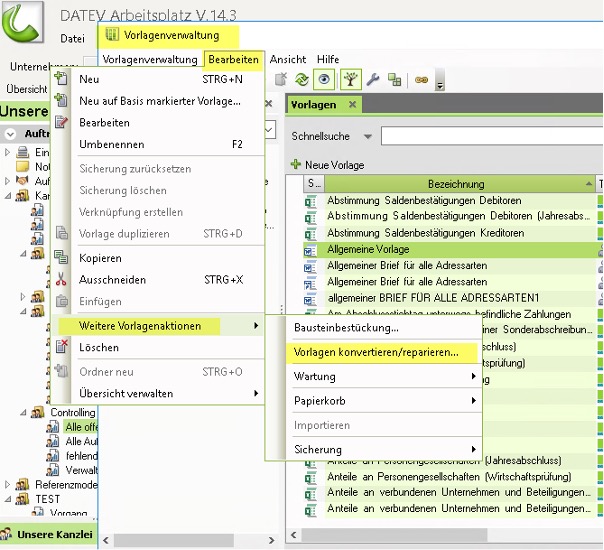This screenshot has height=550, width=604.
Task: Click the chain link icon in toolbar
Action: coord(421,80)
